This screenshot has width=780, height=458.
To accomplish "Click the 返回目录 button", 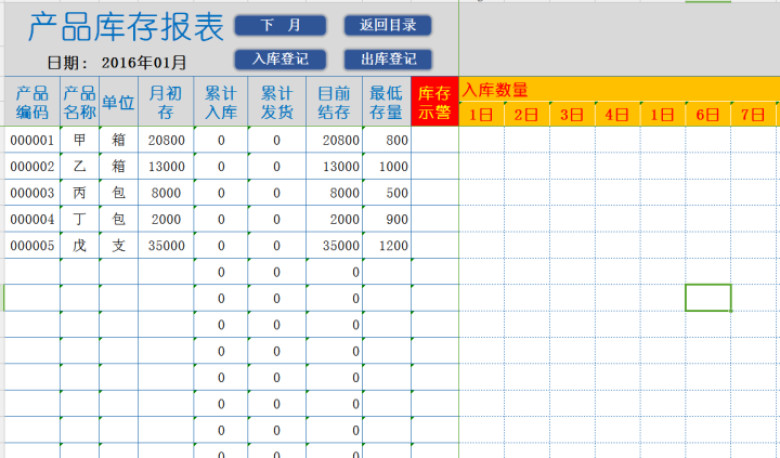I will (388, 25).
